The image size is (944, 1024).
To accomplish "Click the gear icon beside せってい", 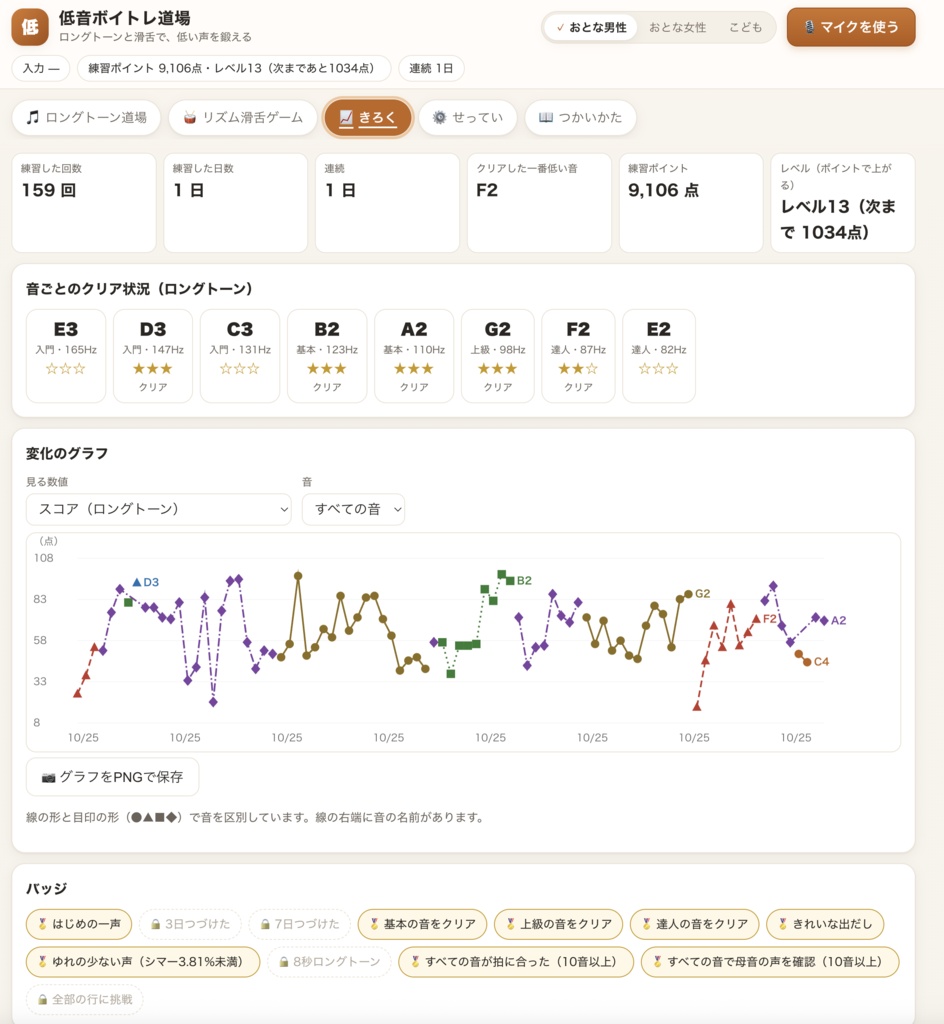I will (x=439, y=118).
